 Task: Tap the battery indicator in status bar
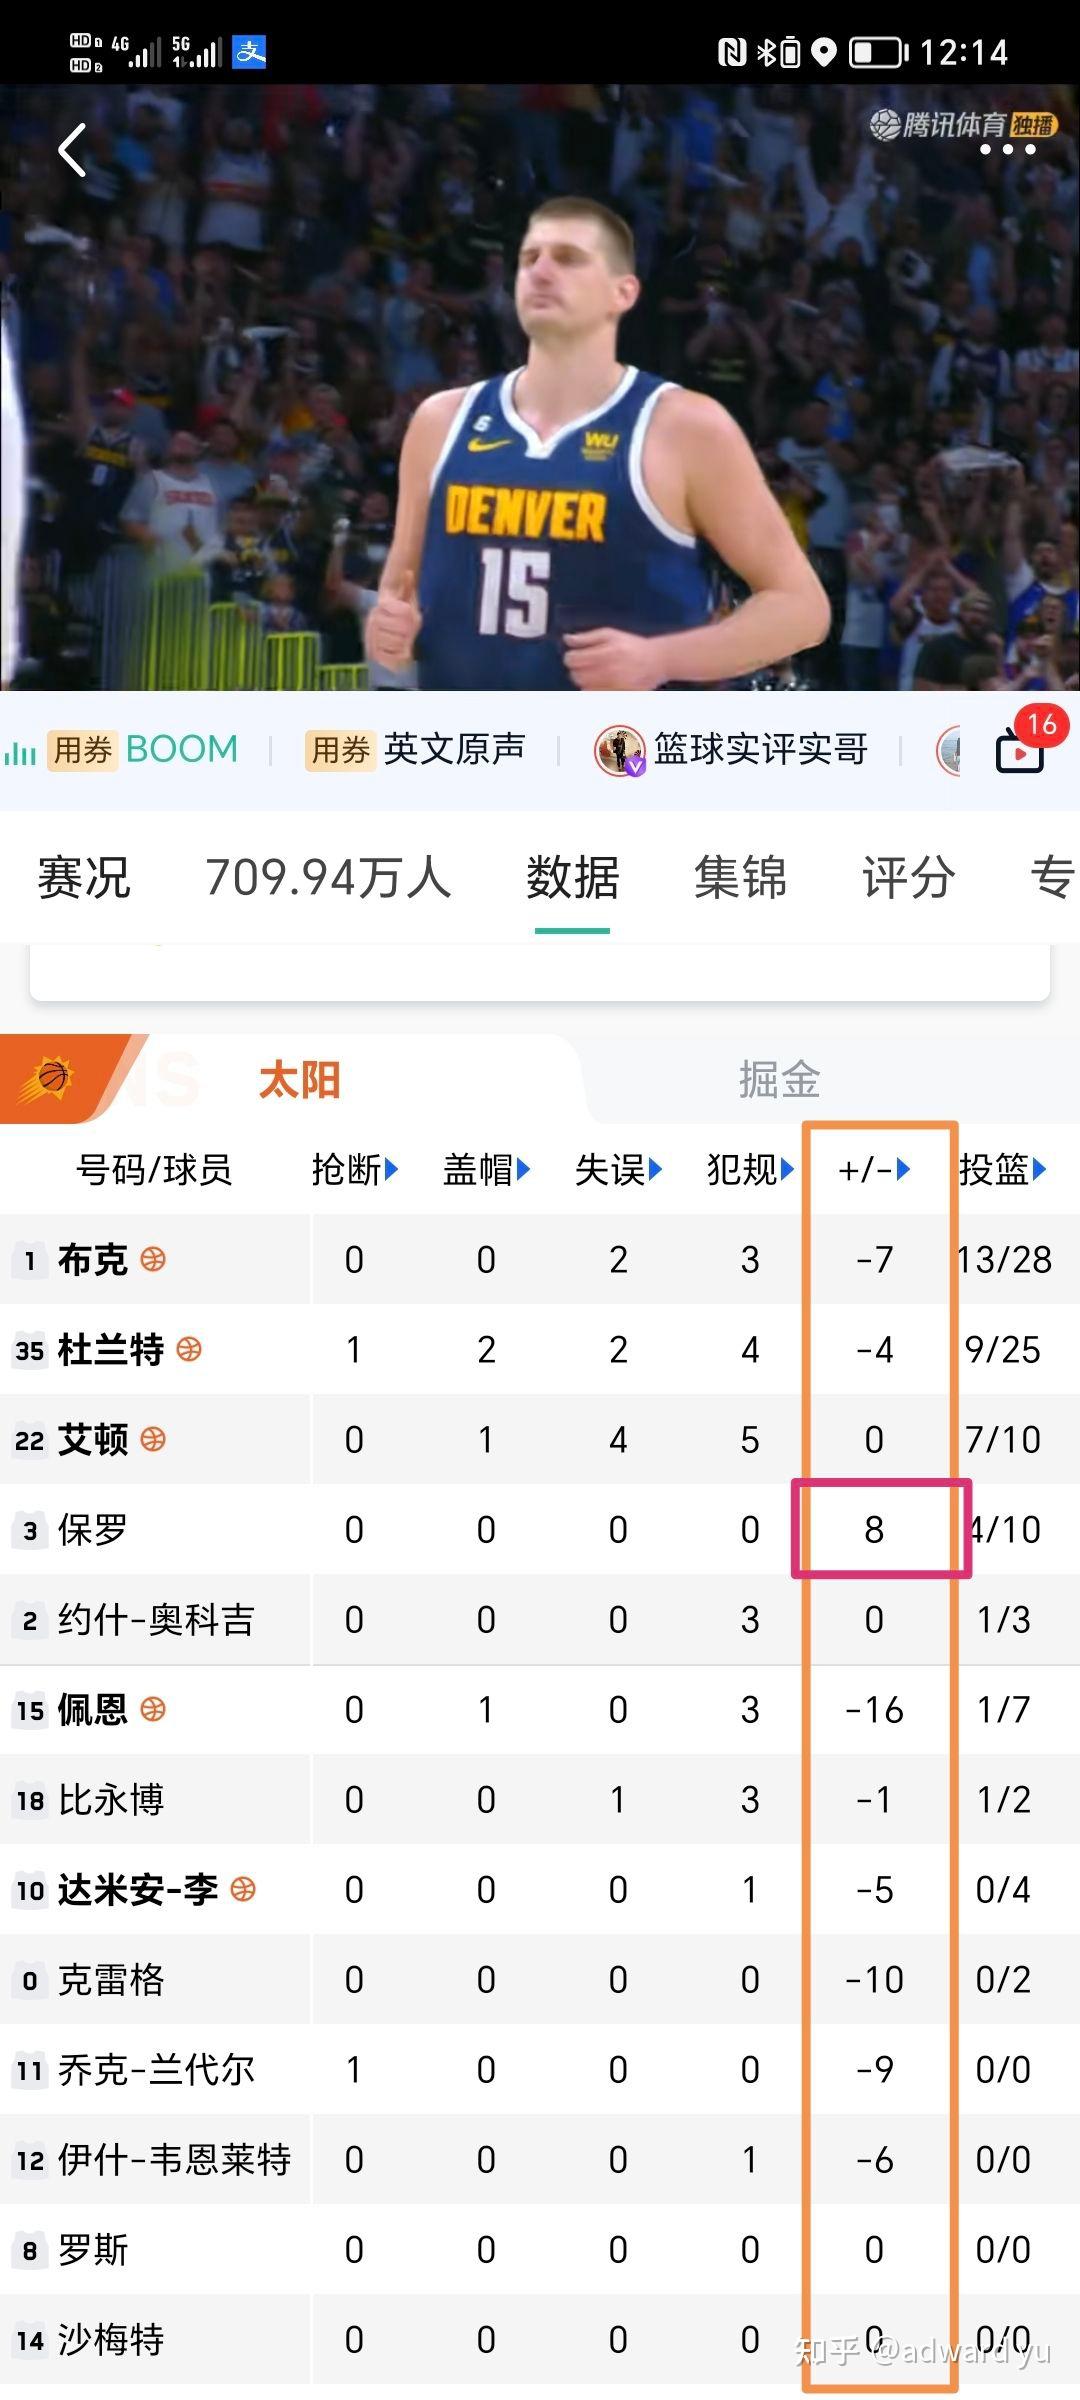tap(878, 52)
